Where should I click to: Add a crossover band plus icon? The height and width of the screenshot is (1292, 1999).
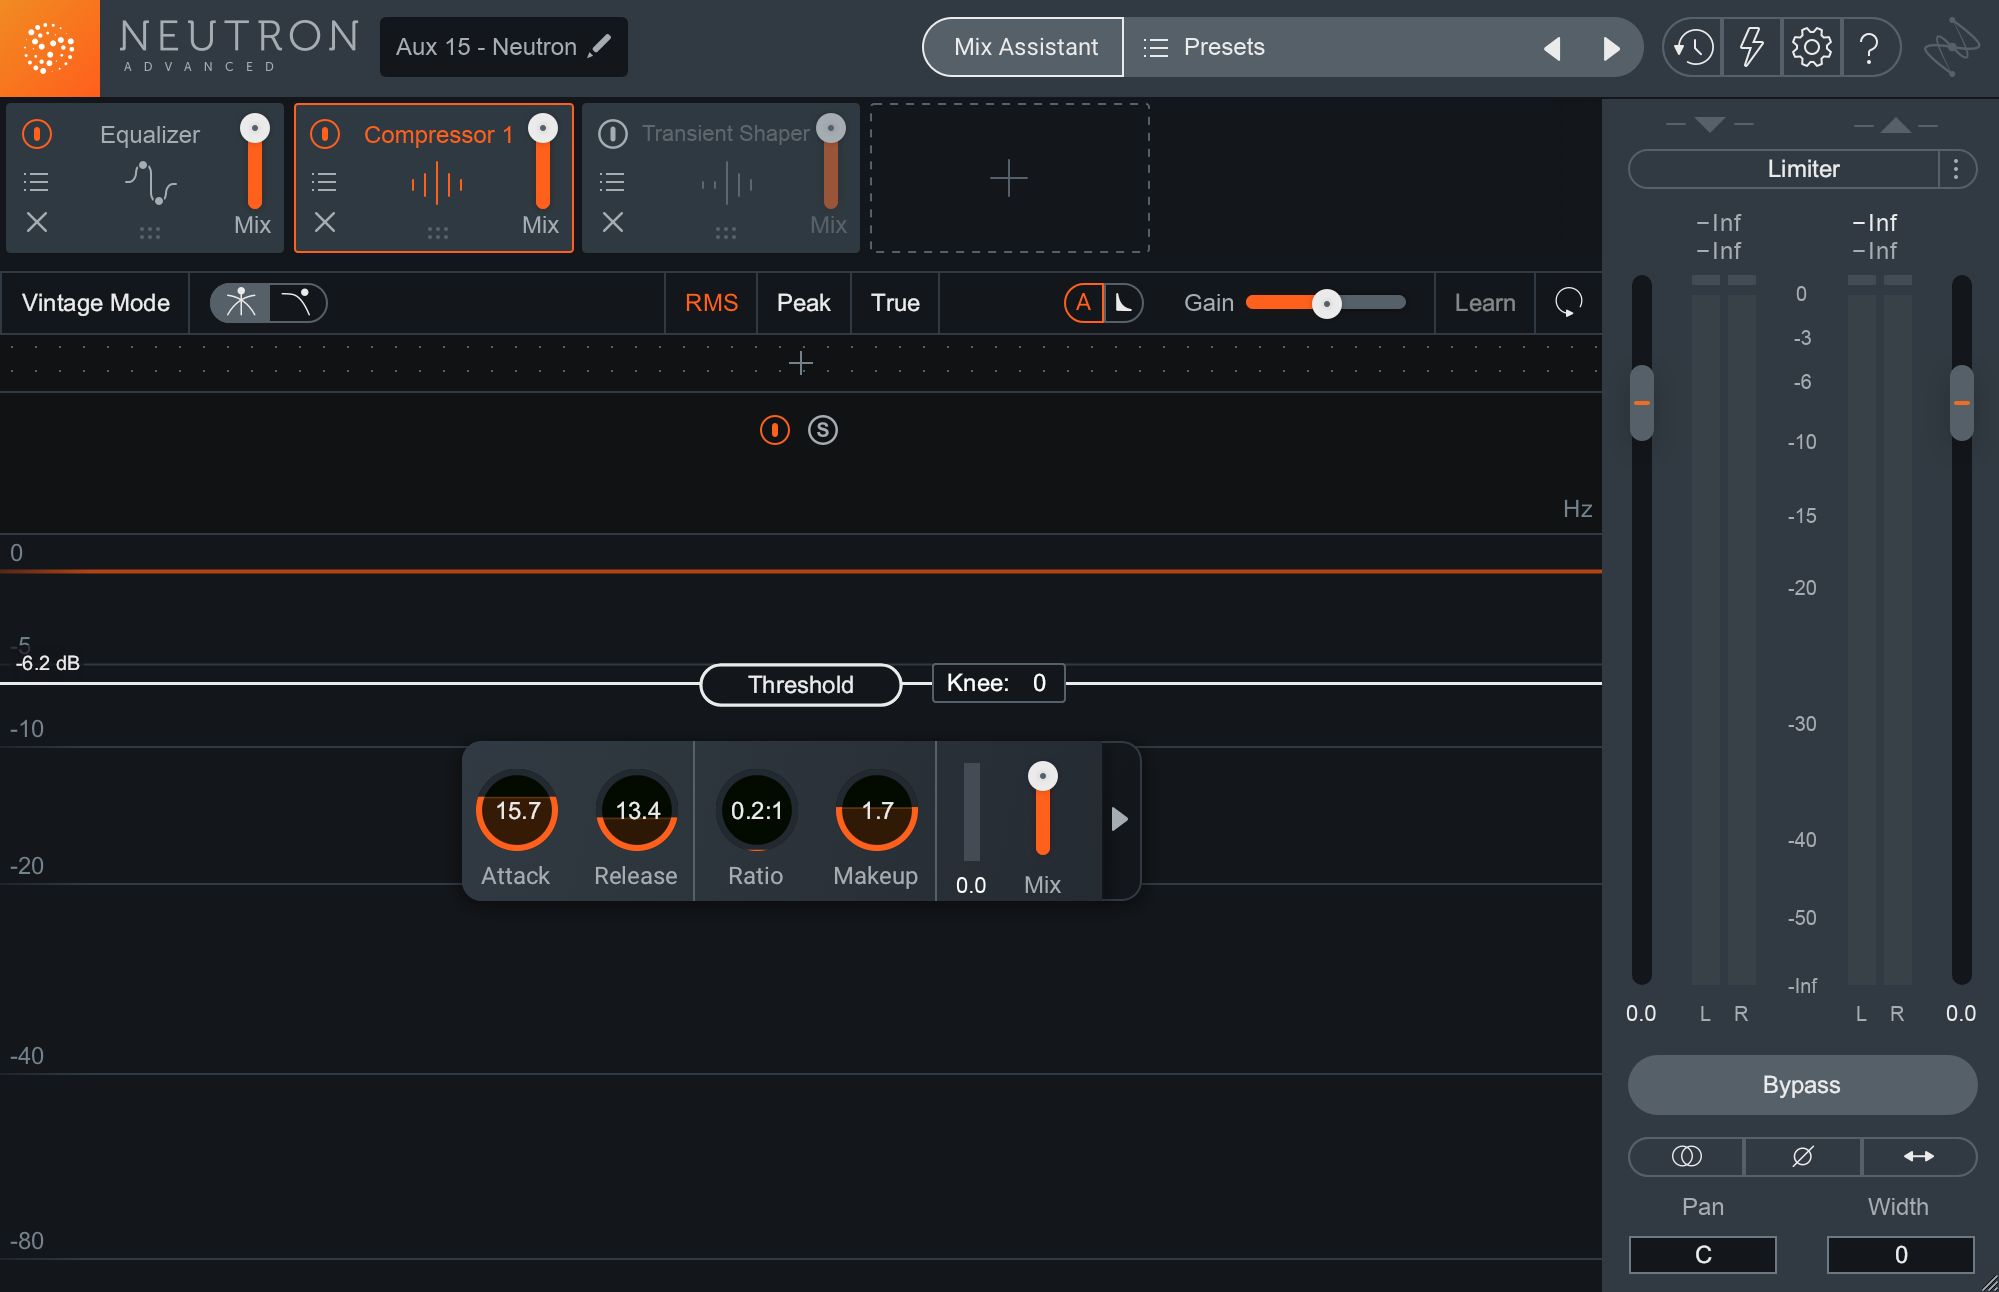click(x=801, y=362)
